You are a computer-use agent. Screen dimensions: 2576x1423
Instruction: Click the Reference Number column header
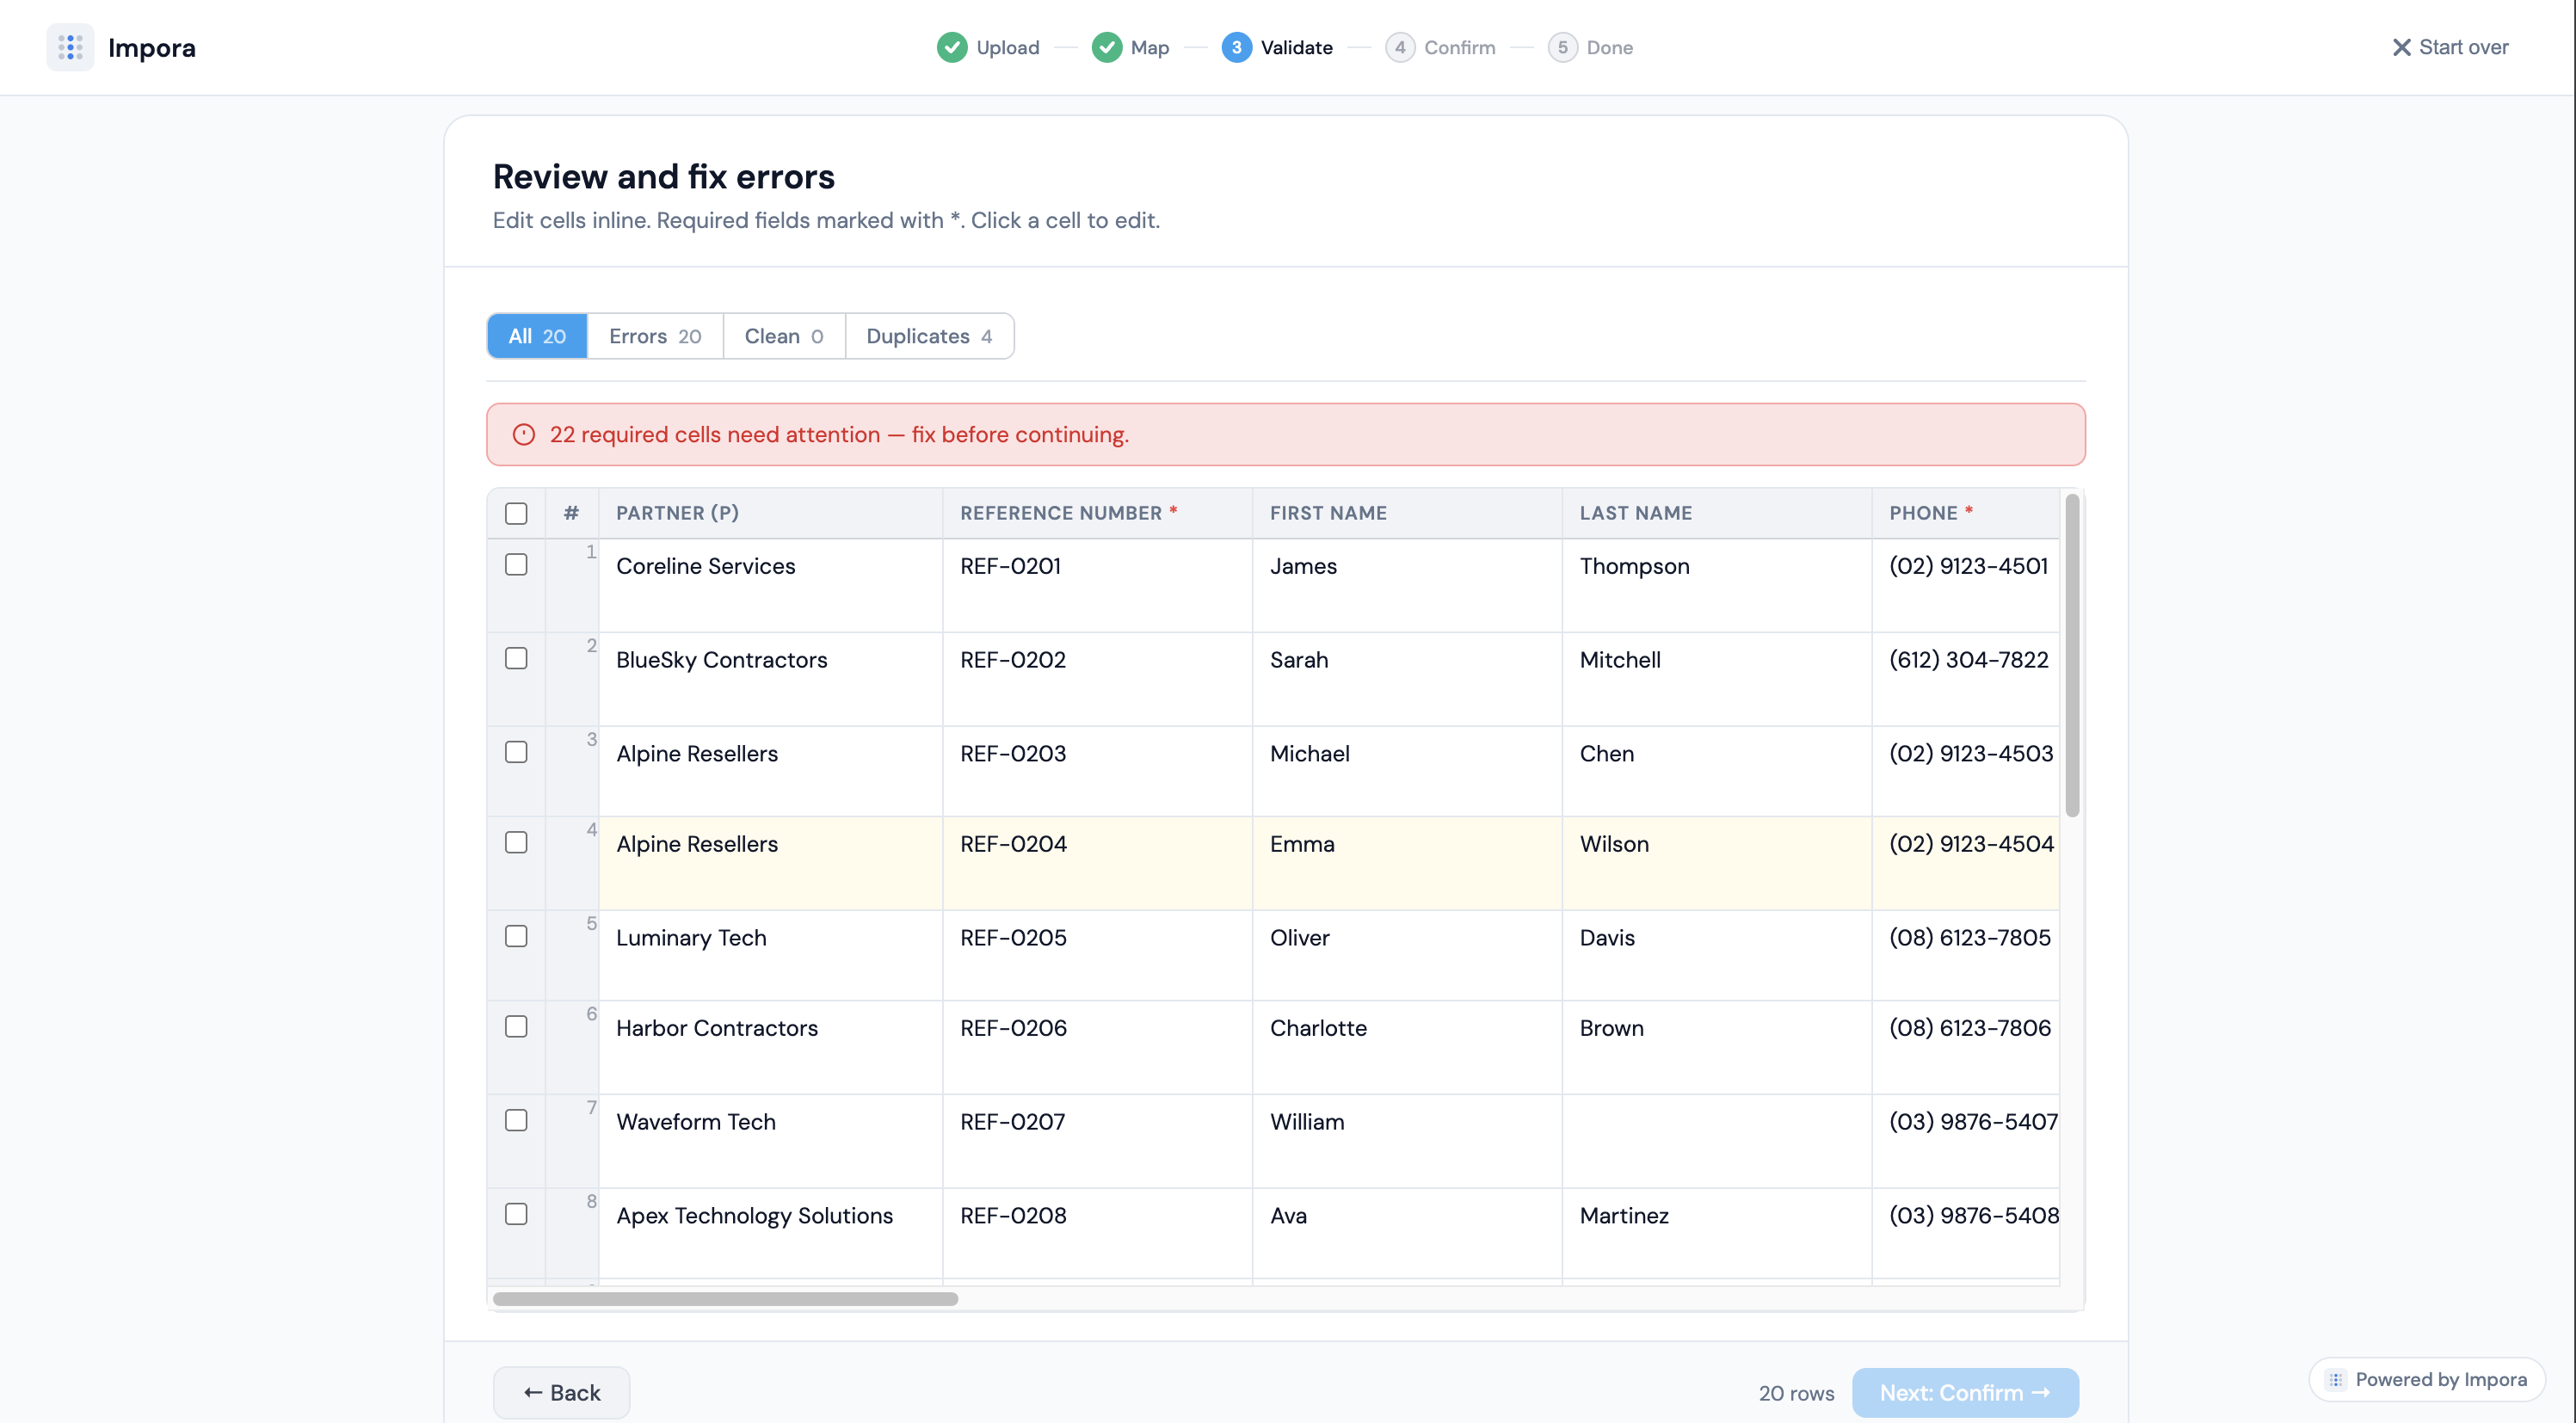click(x=1097, y=513)
